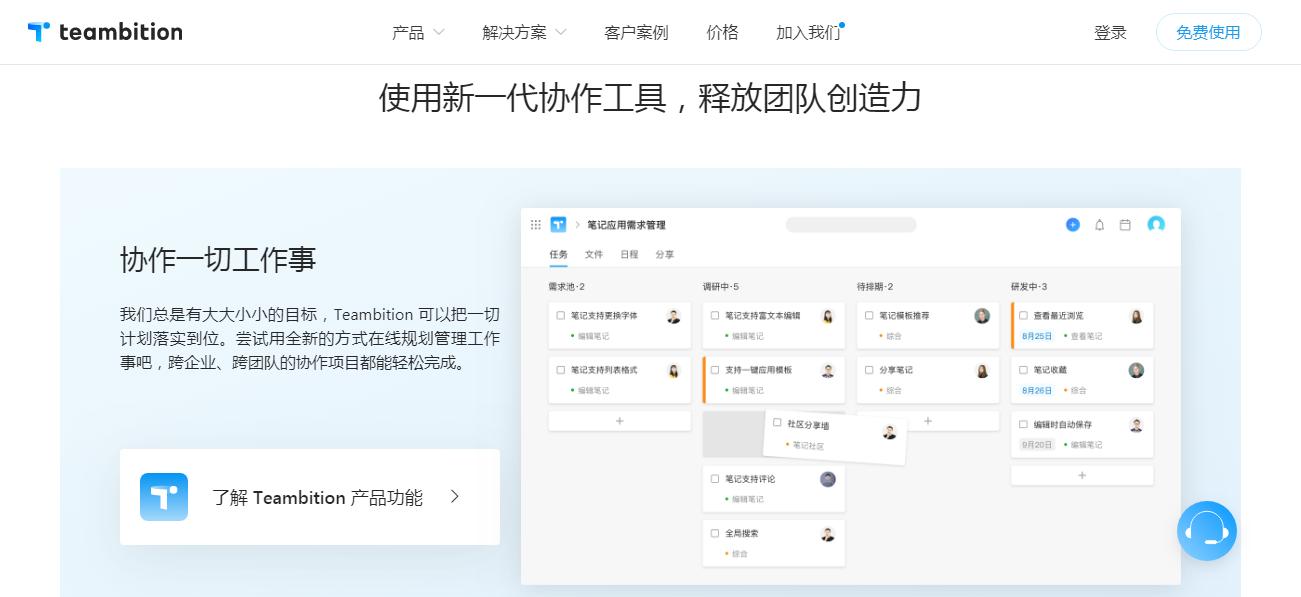
Task: Click the 免费使用 button
Action: [1208, 31]
